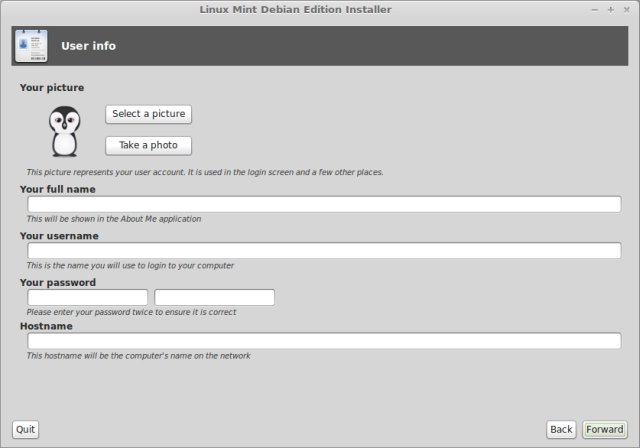Click the User info header title
The image size is (640, 448).
tap(89, 46)
